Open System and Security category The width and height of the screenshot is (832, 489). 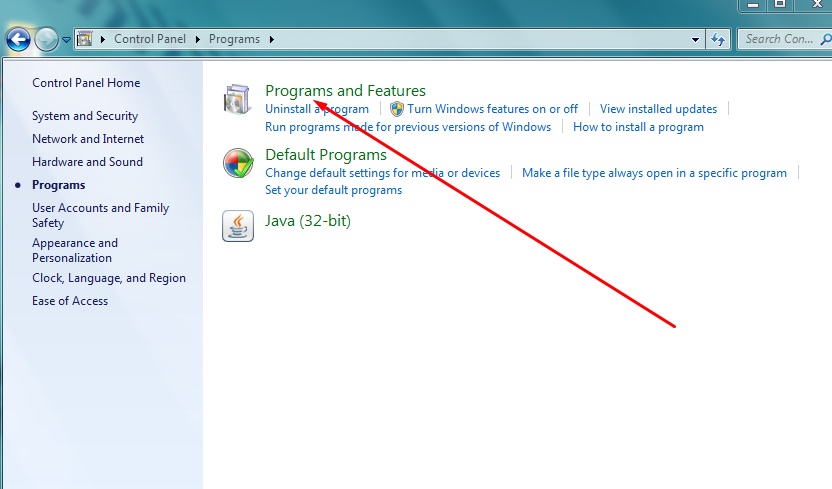[x=85, y=116]
